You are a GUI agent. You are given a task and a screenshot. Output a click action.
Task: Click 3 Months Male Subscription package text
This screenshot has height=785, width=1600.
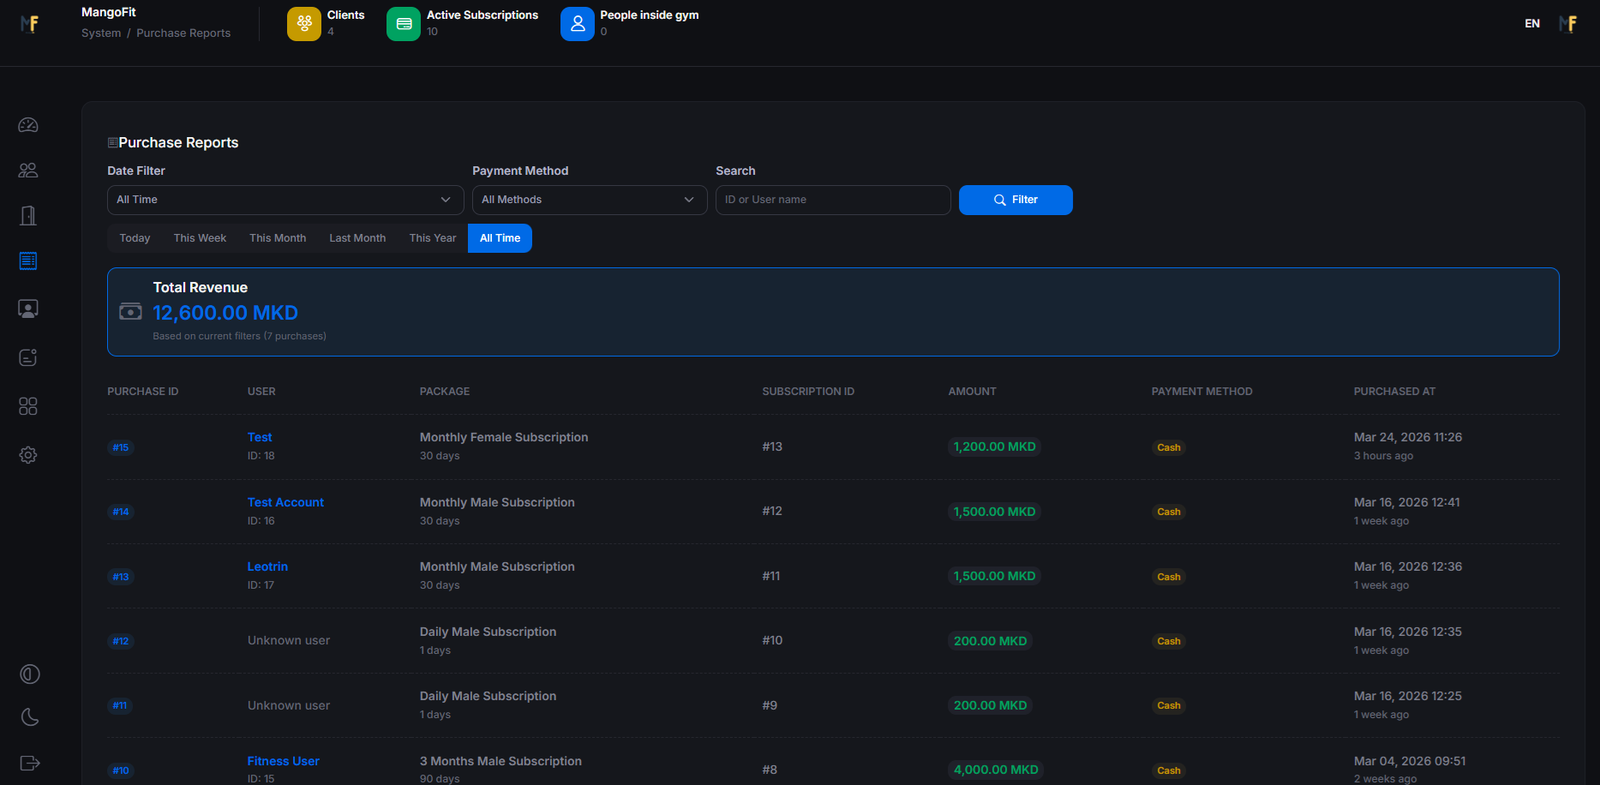501,761
